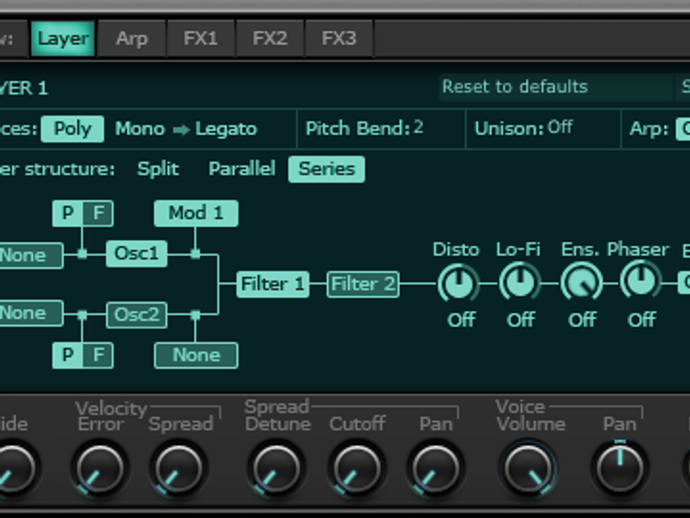The image size is (690, 518).
Task: Click the F button above Osc1
Action: pyautogui.click(x=98, y=213)
